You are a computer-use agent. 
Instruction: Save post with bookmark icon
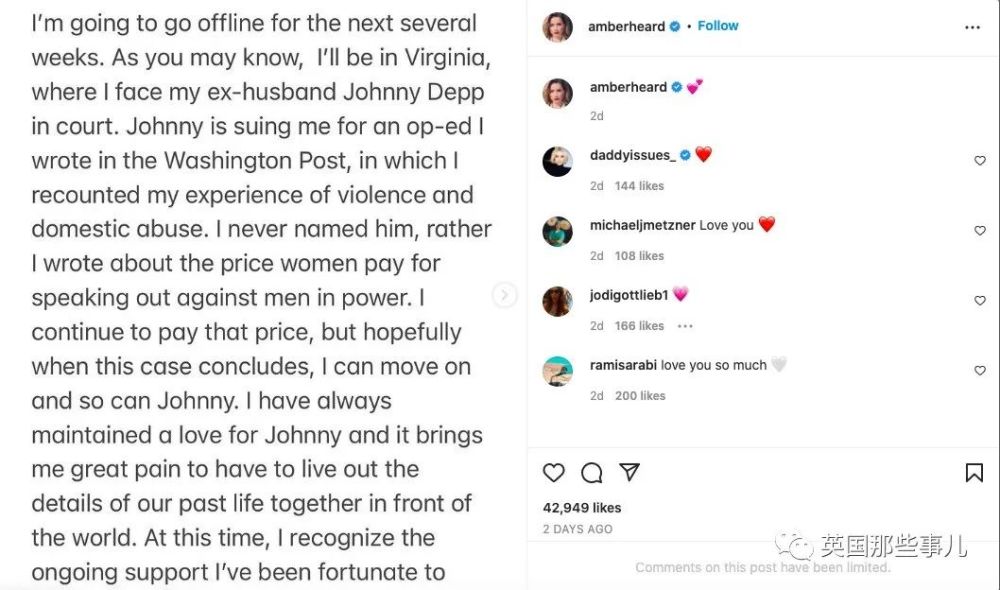coord(974,473)
